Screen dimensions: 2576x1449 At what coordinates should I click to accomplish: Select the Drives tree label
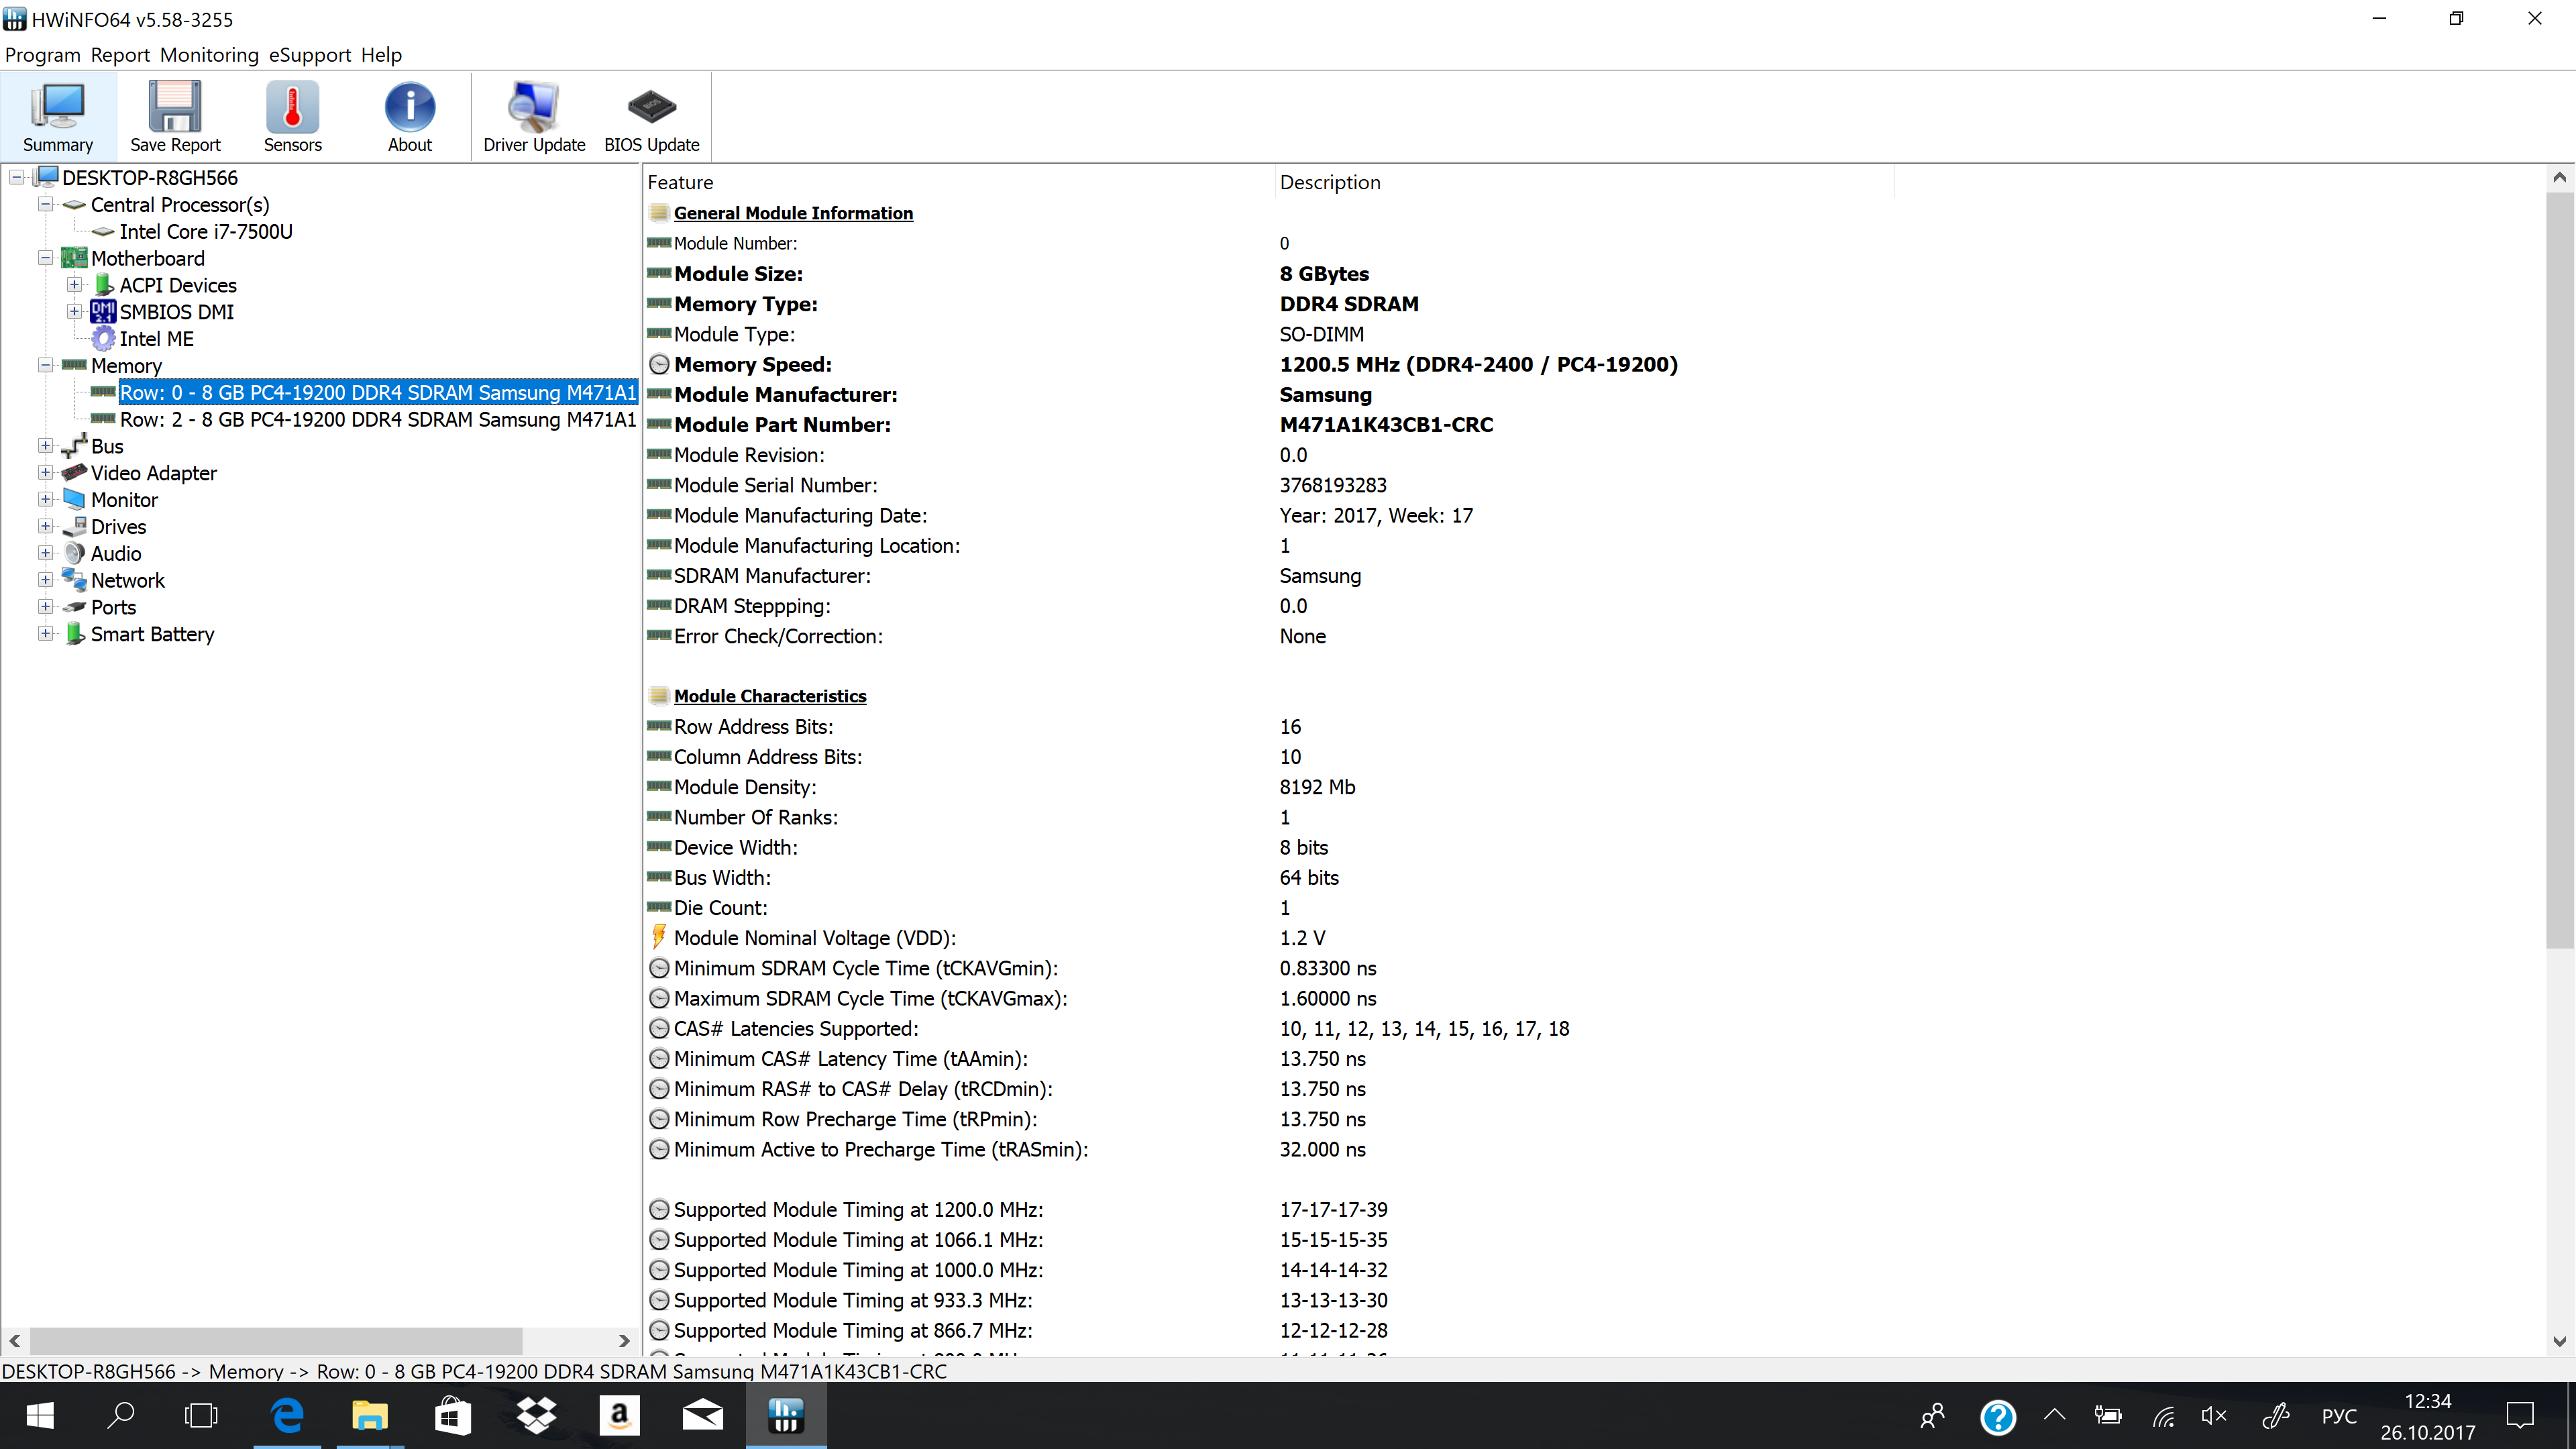pos(118,526)
